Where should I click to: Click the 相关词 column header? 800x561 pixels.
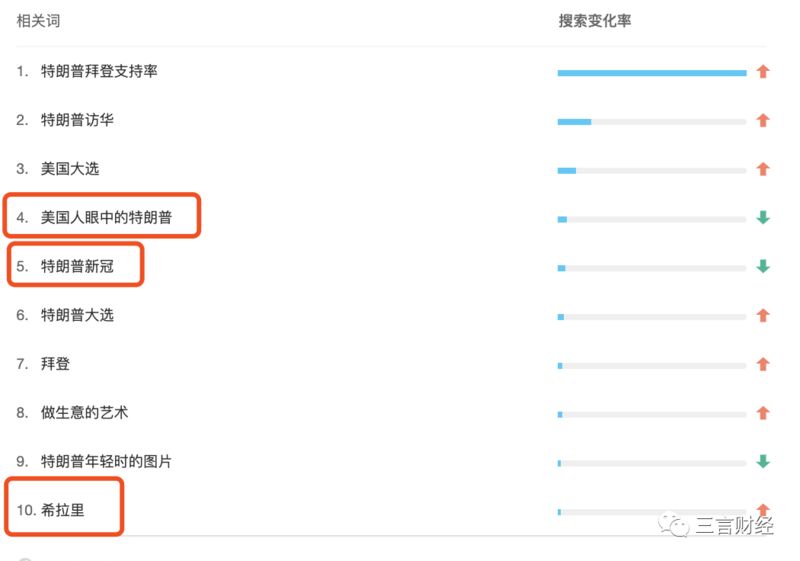38,21
